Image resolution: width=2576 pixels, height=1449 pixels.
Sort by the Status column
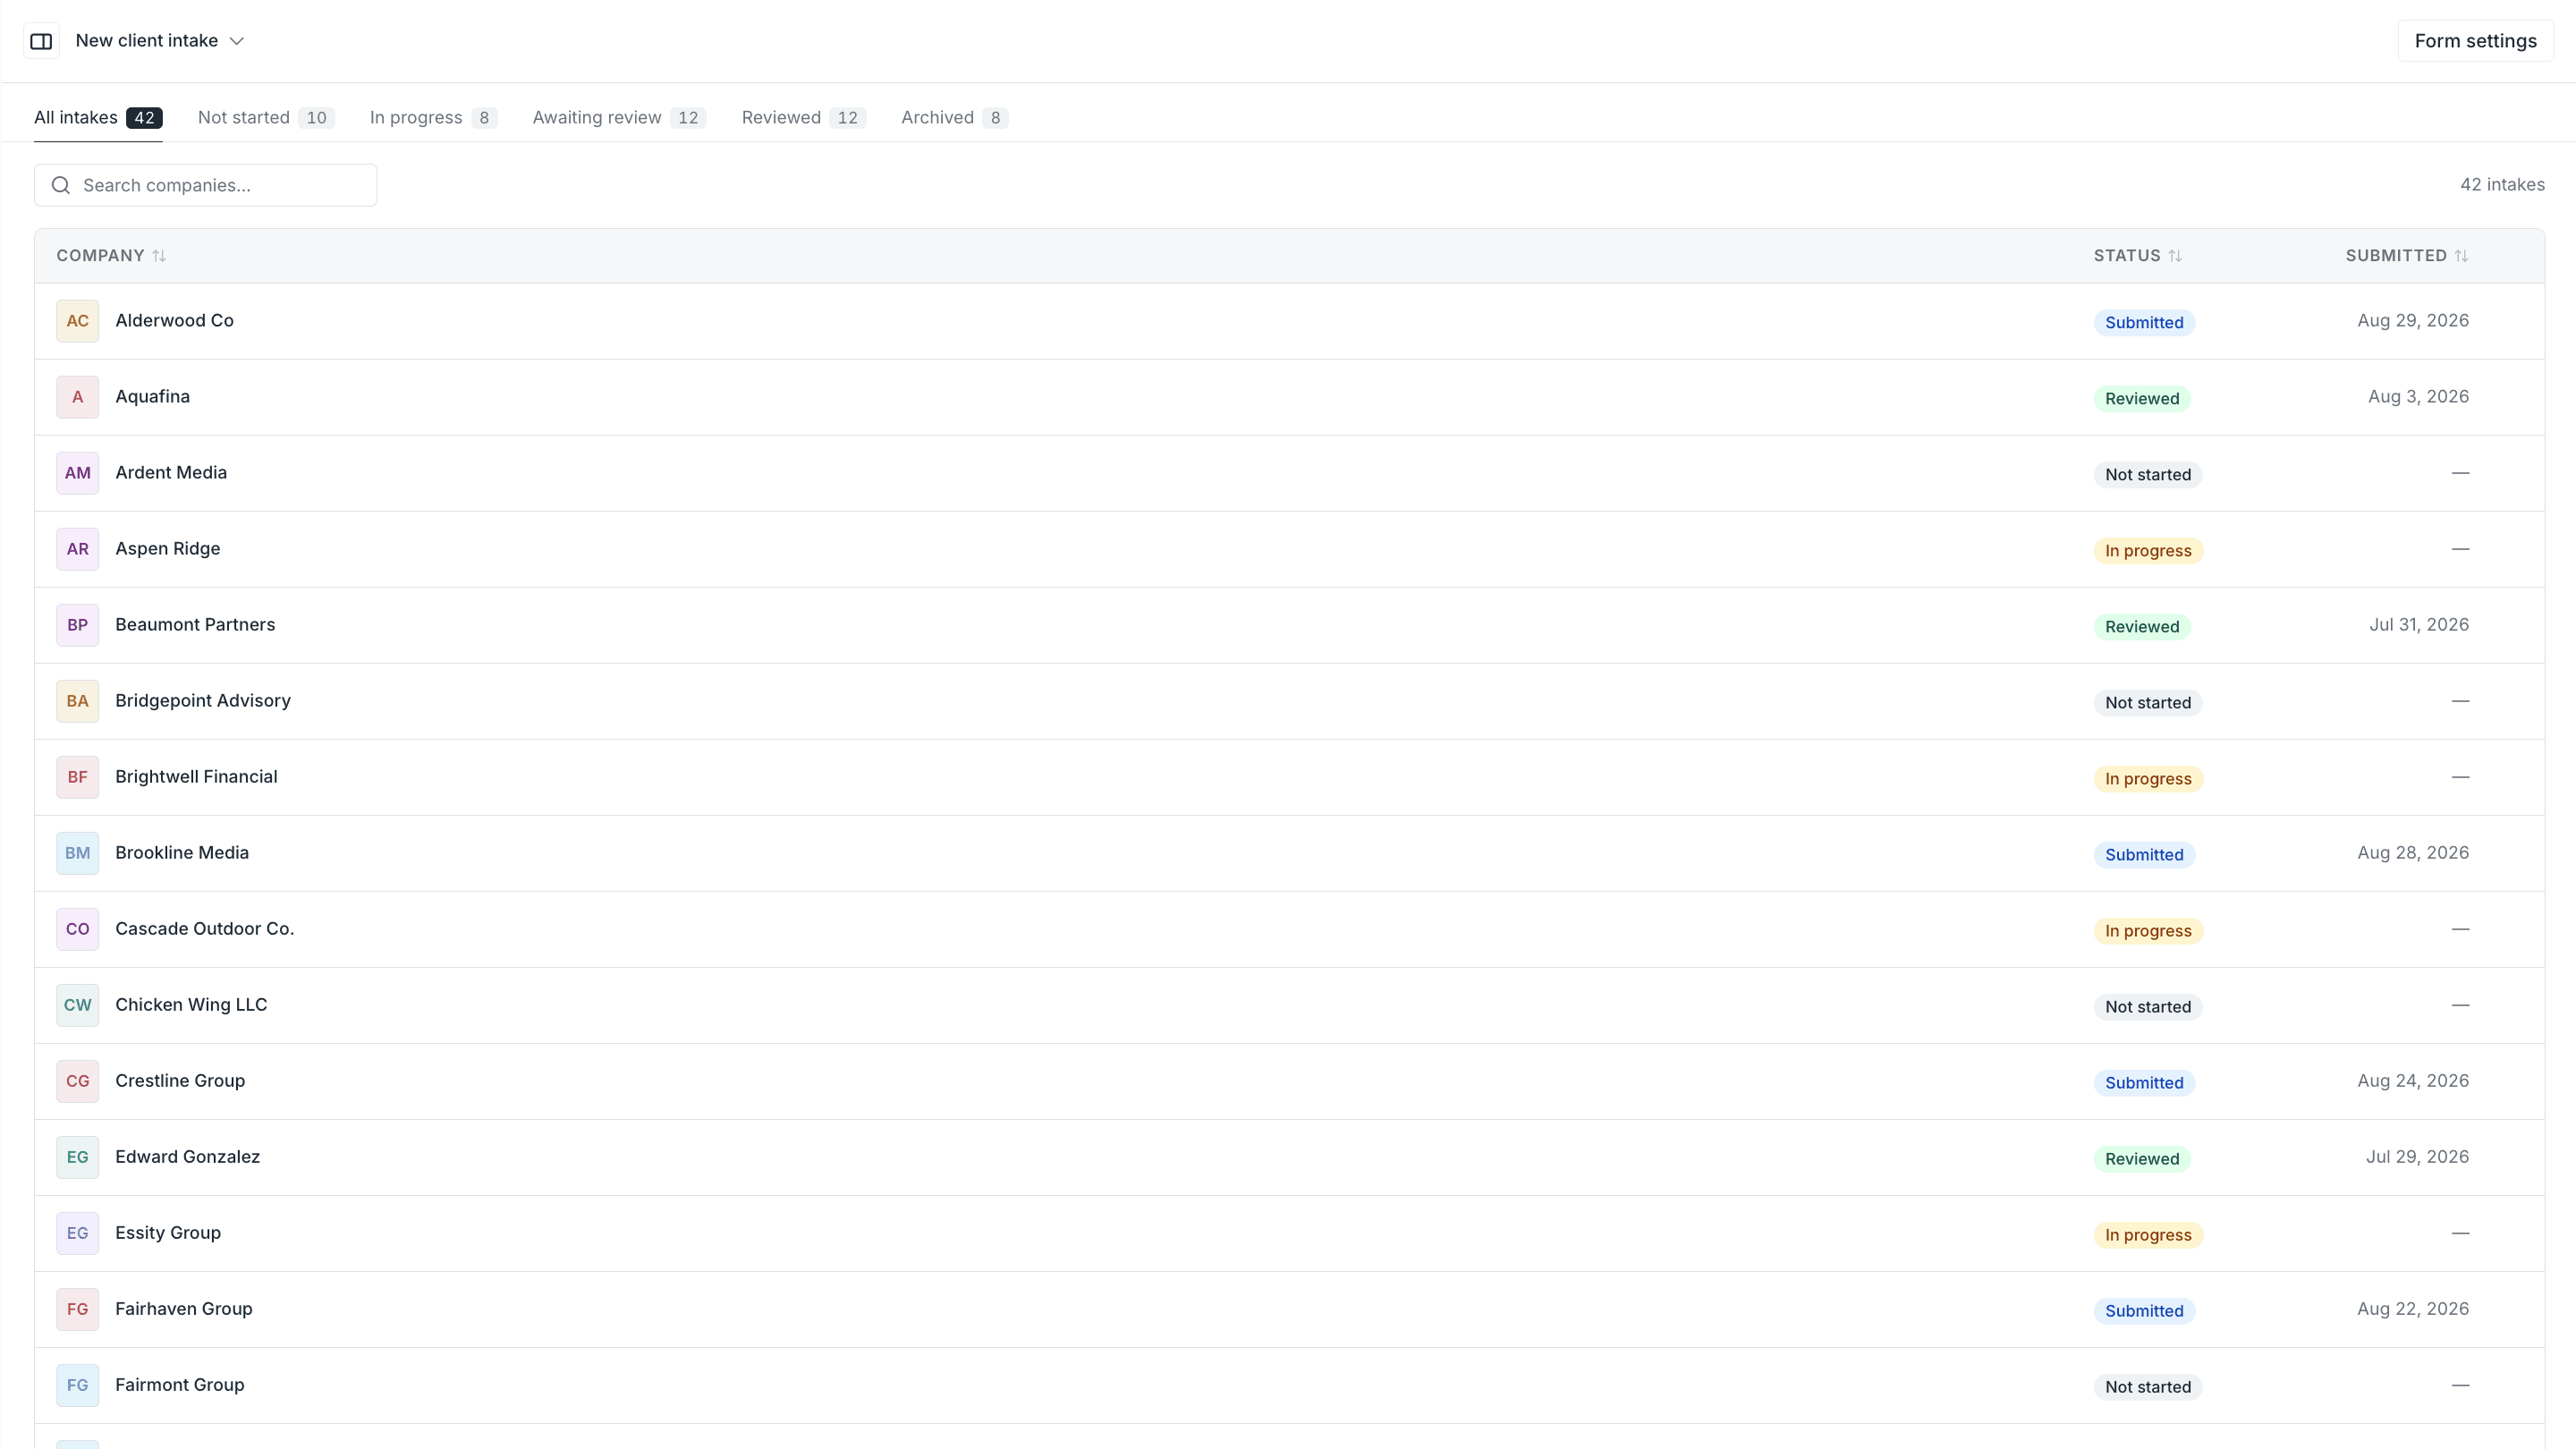pos(2138,256)
